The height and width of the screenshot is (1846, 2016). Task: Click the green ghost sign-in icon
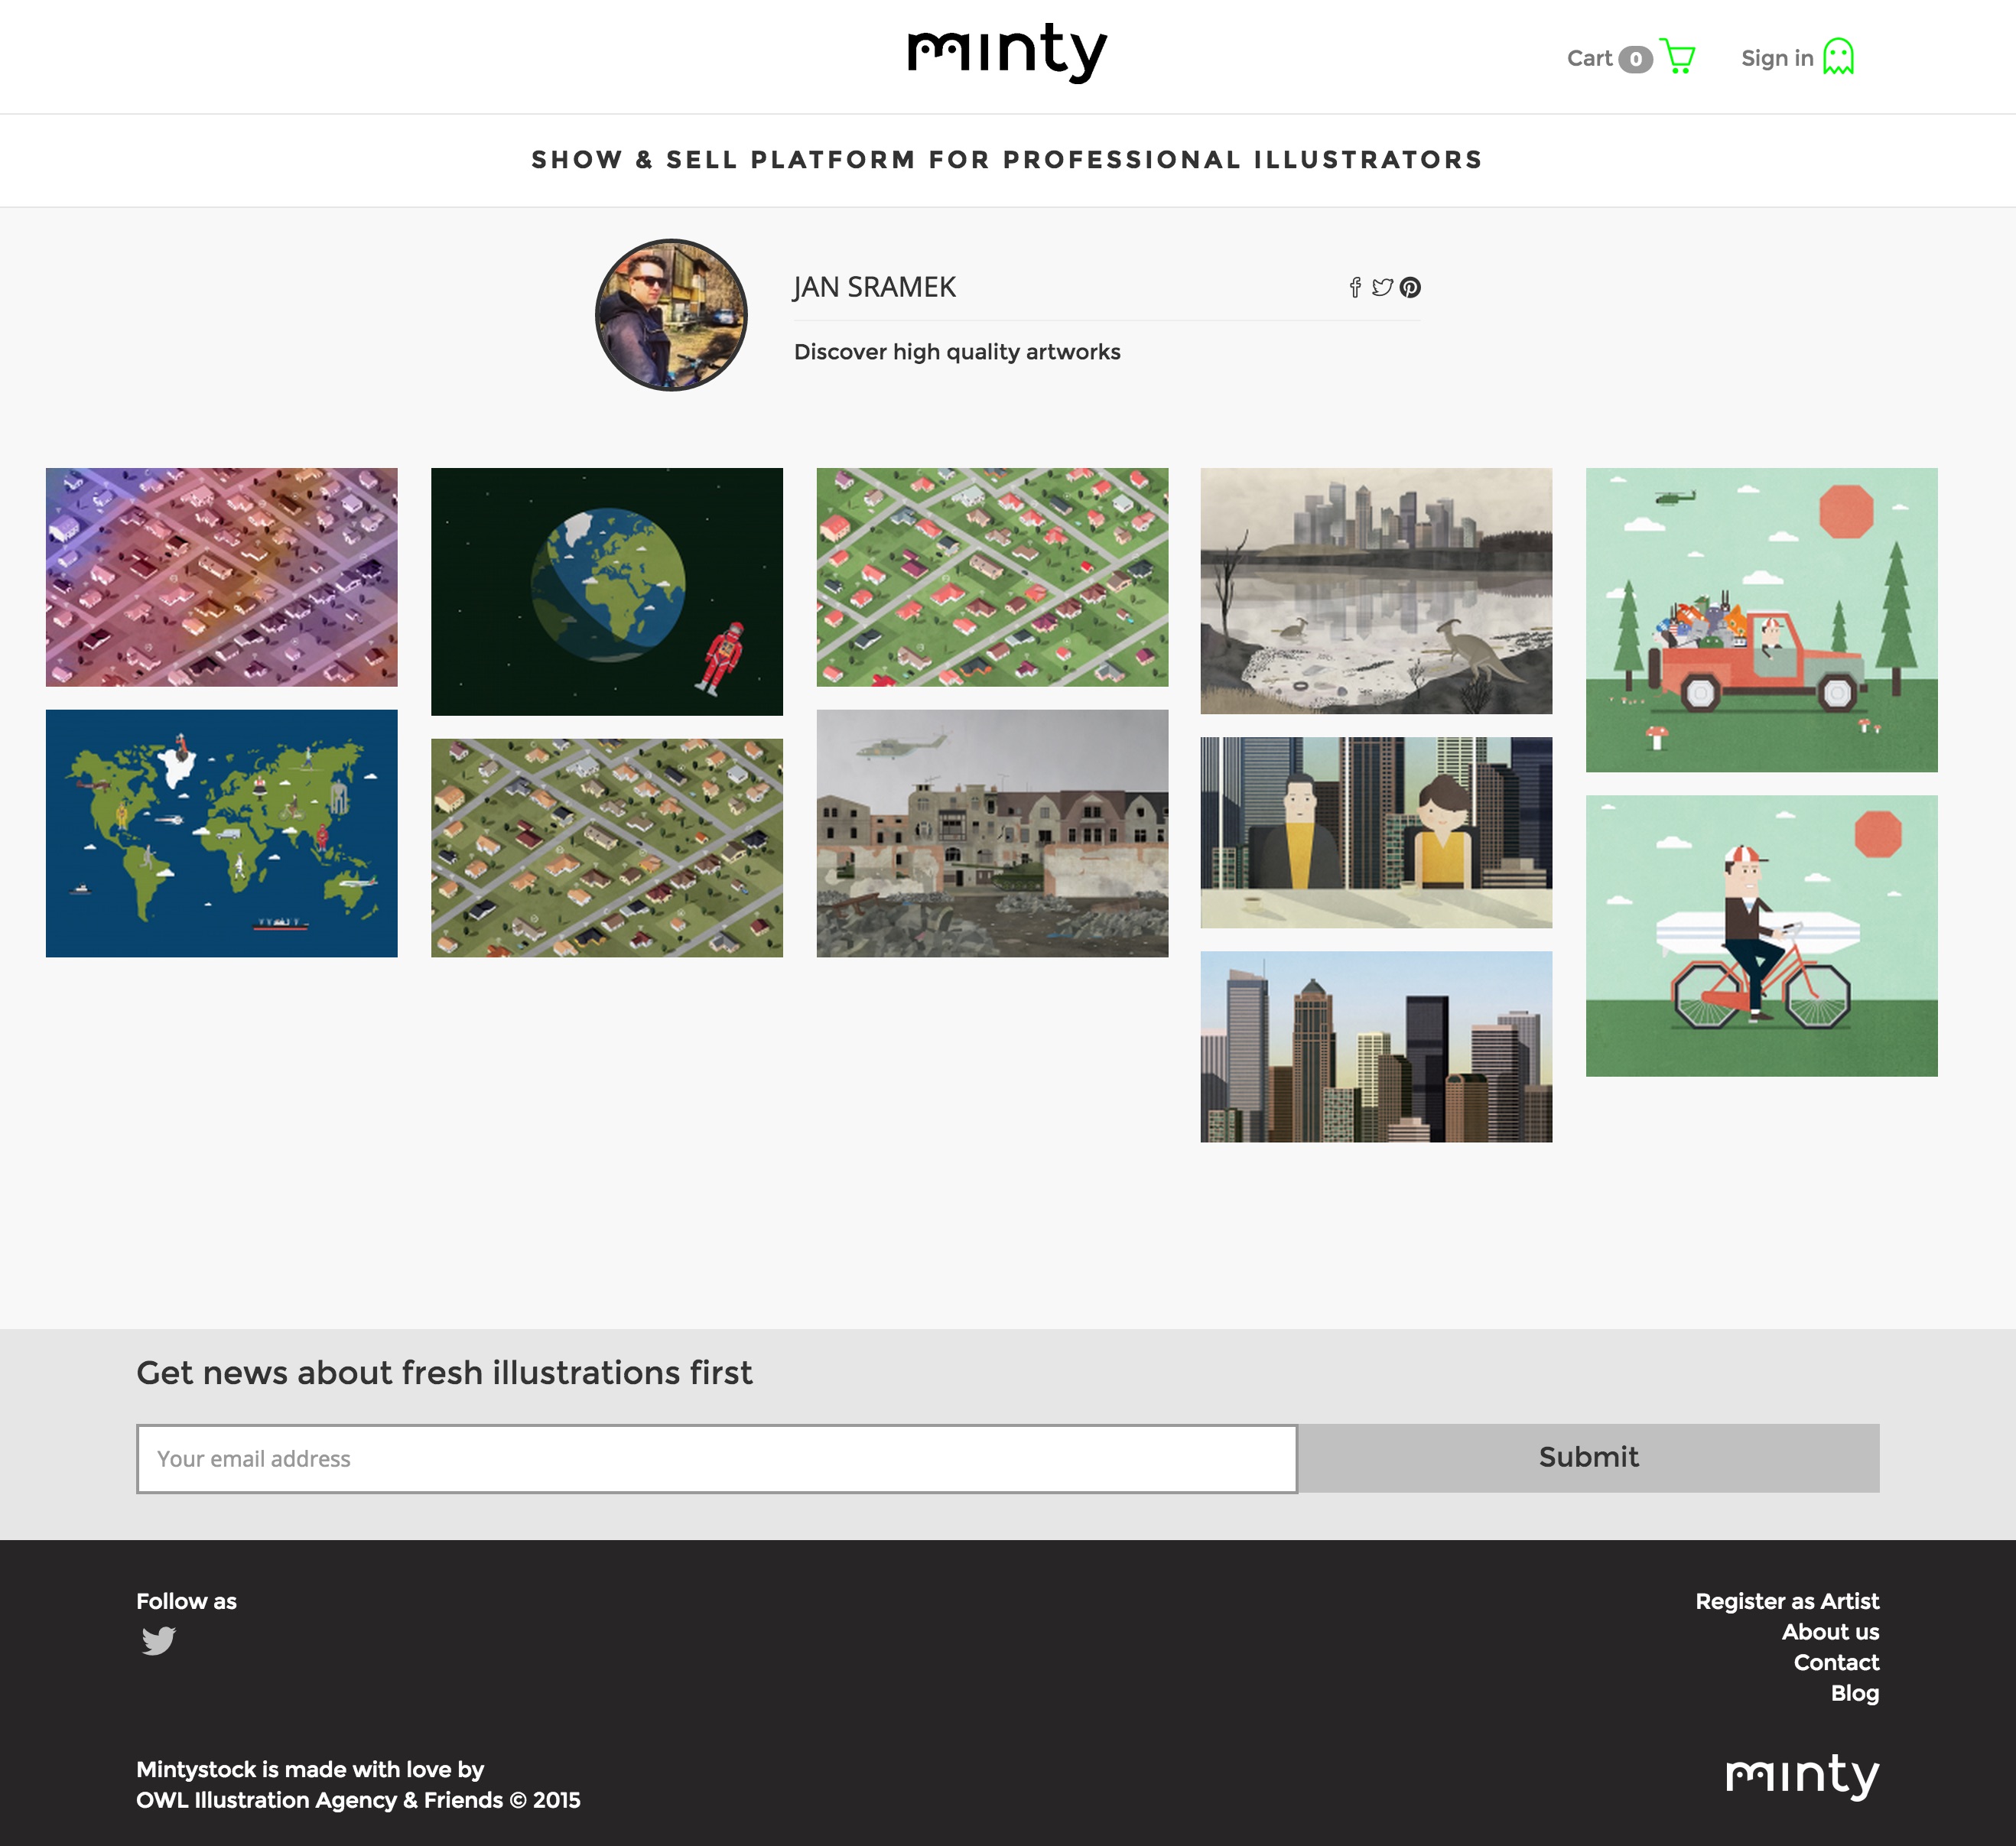pyautogui.click(x=1838, y=57)
